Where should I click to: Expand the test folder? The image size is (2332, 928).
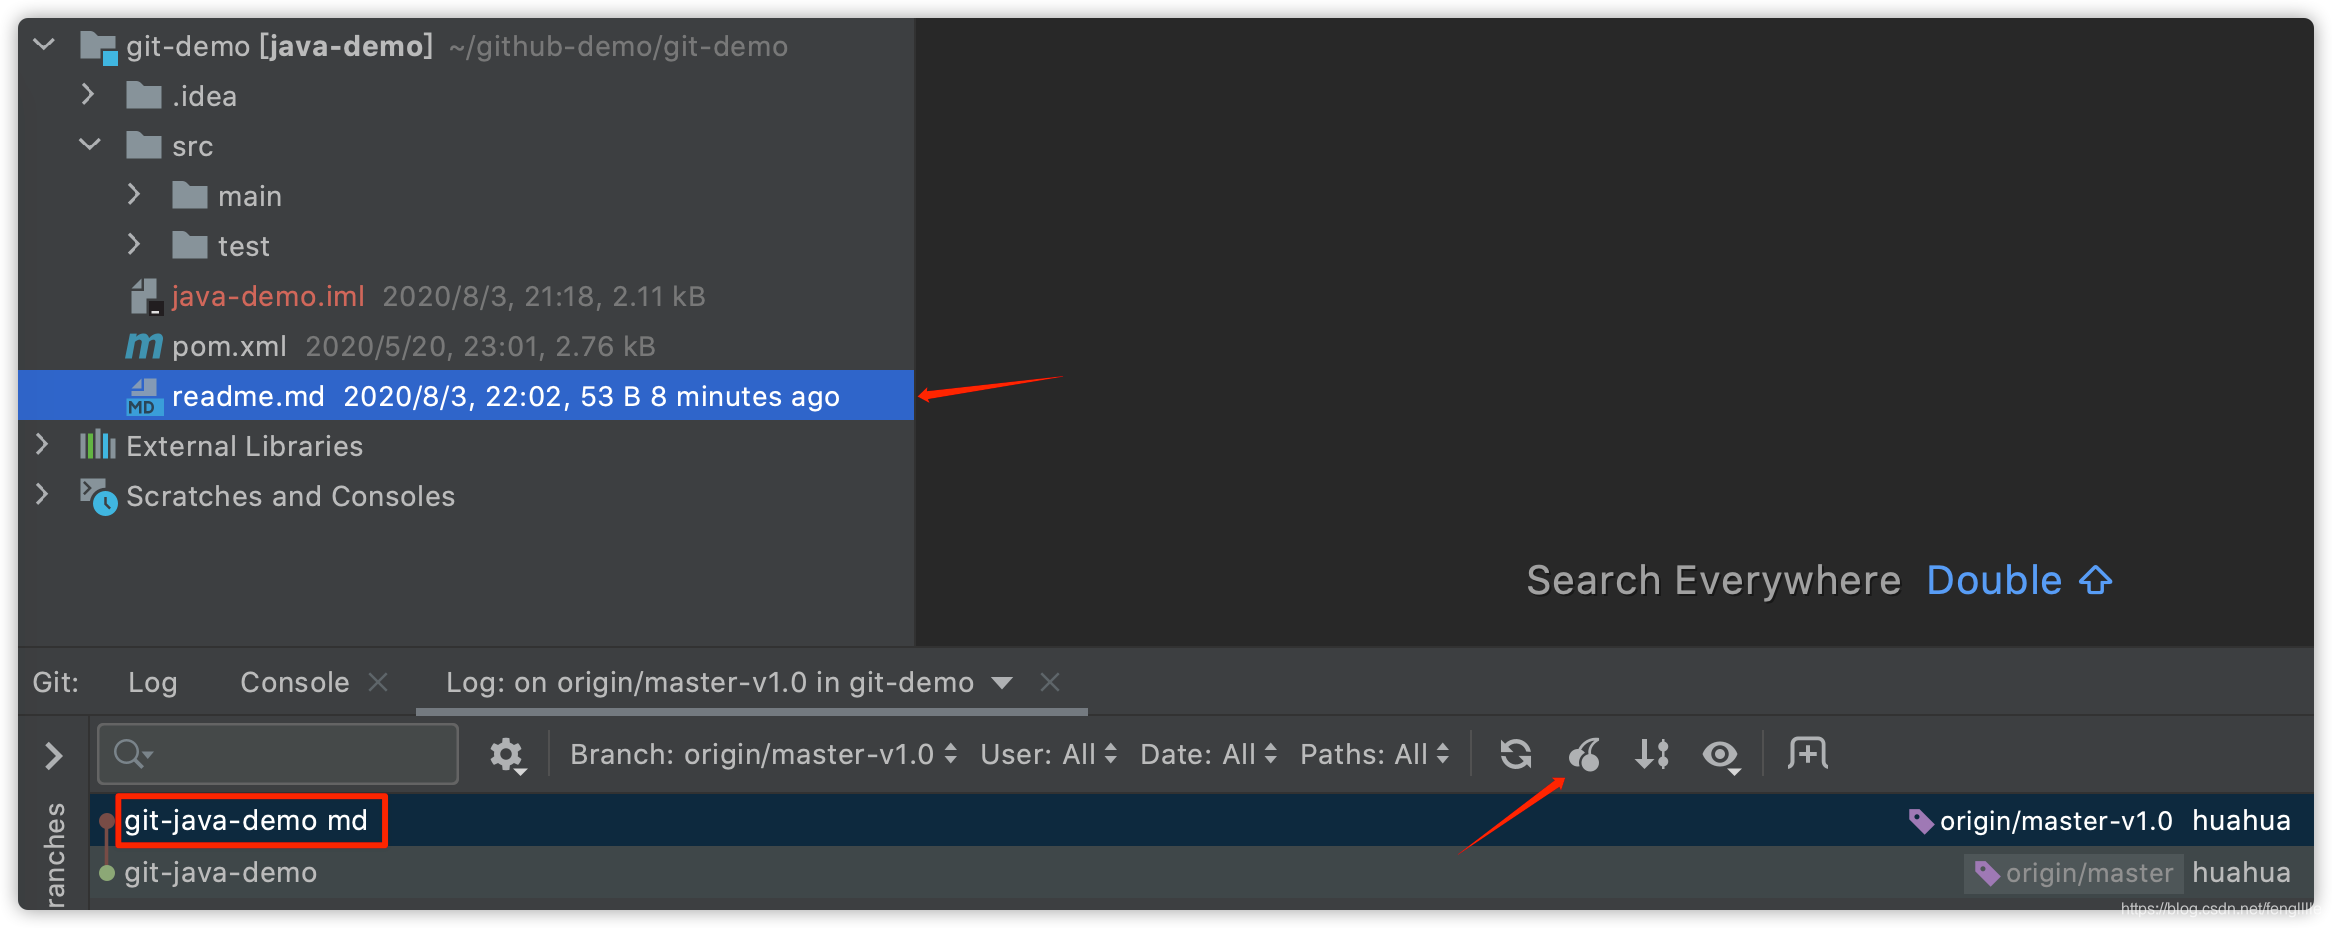pyautogui.click(x=134, y=245)
